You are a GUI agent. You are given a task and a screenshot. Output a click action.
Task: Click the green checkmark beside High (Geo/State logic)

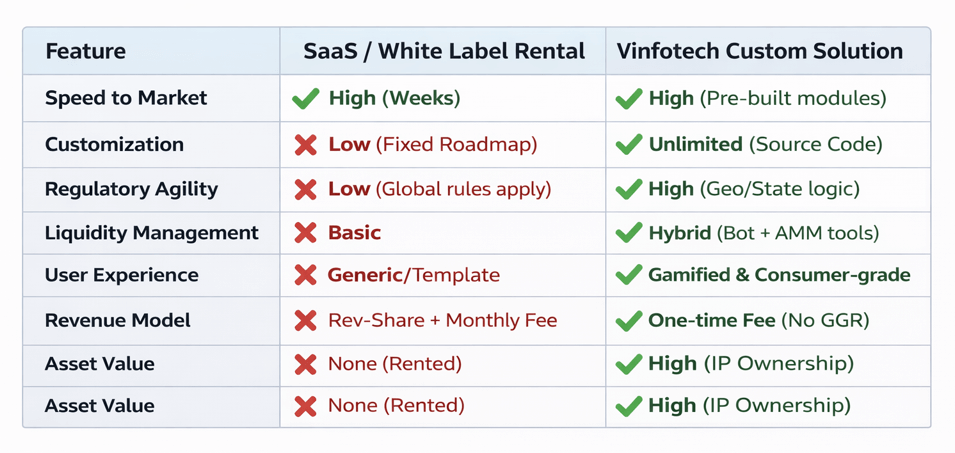click(628, 189)
